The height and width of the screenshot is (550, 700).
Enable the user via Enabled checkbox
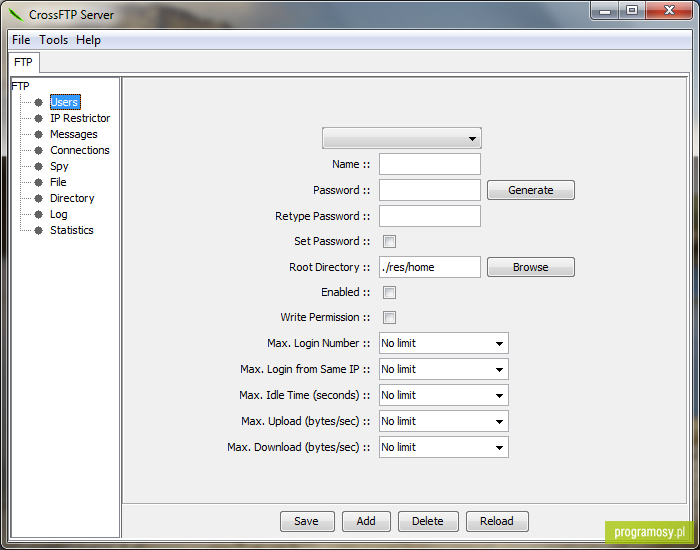pos(389,292)
